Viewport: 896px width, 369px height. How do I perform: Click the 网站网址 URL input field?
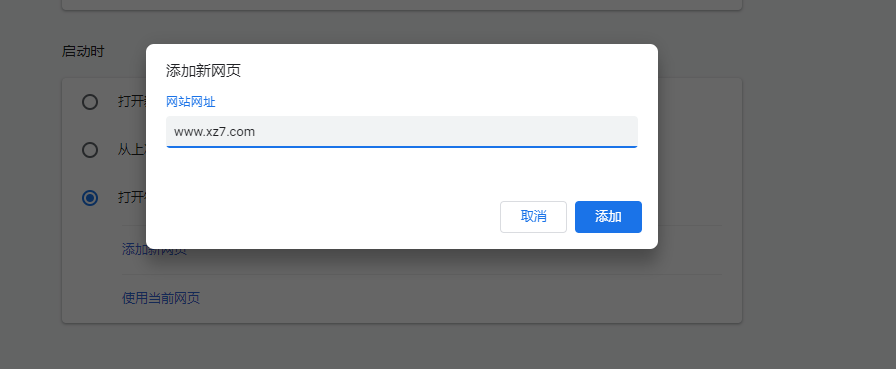pyautogui.click(x=402, y=131)
